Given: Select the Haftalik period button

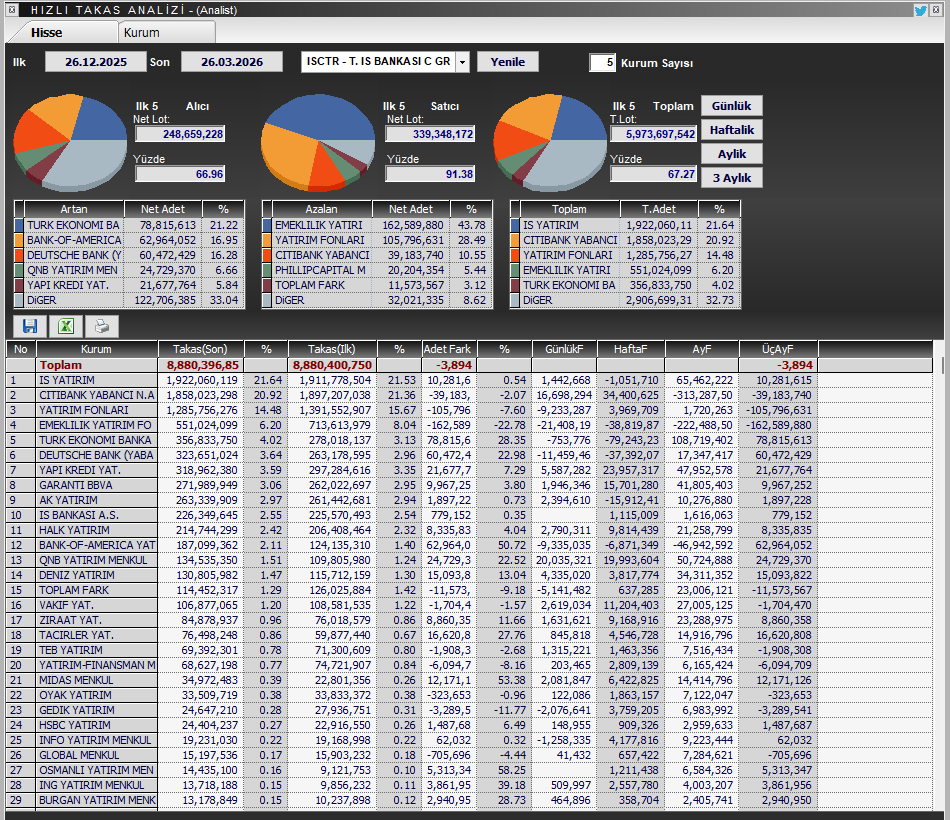Looking at the screenshot, I should (x=731, y=130).
